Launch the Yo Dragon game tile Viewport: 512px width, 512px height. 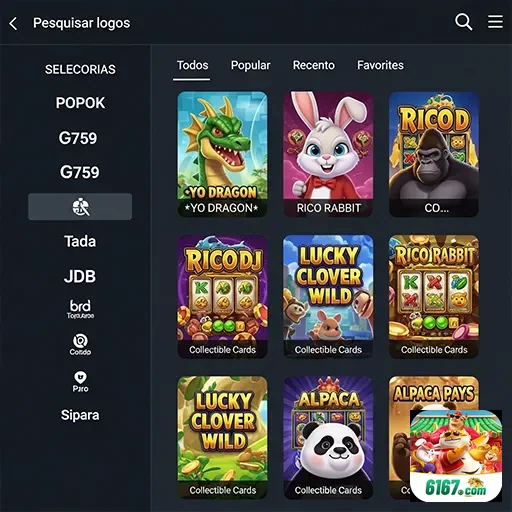222,154
